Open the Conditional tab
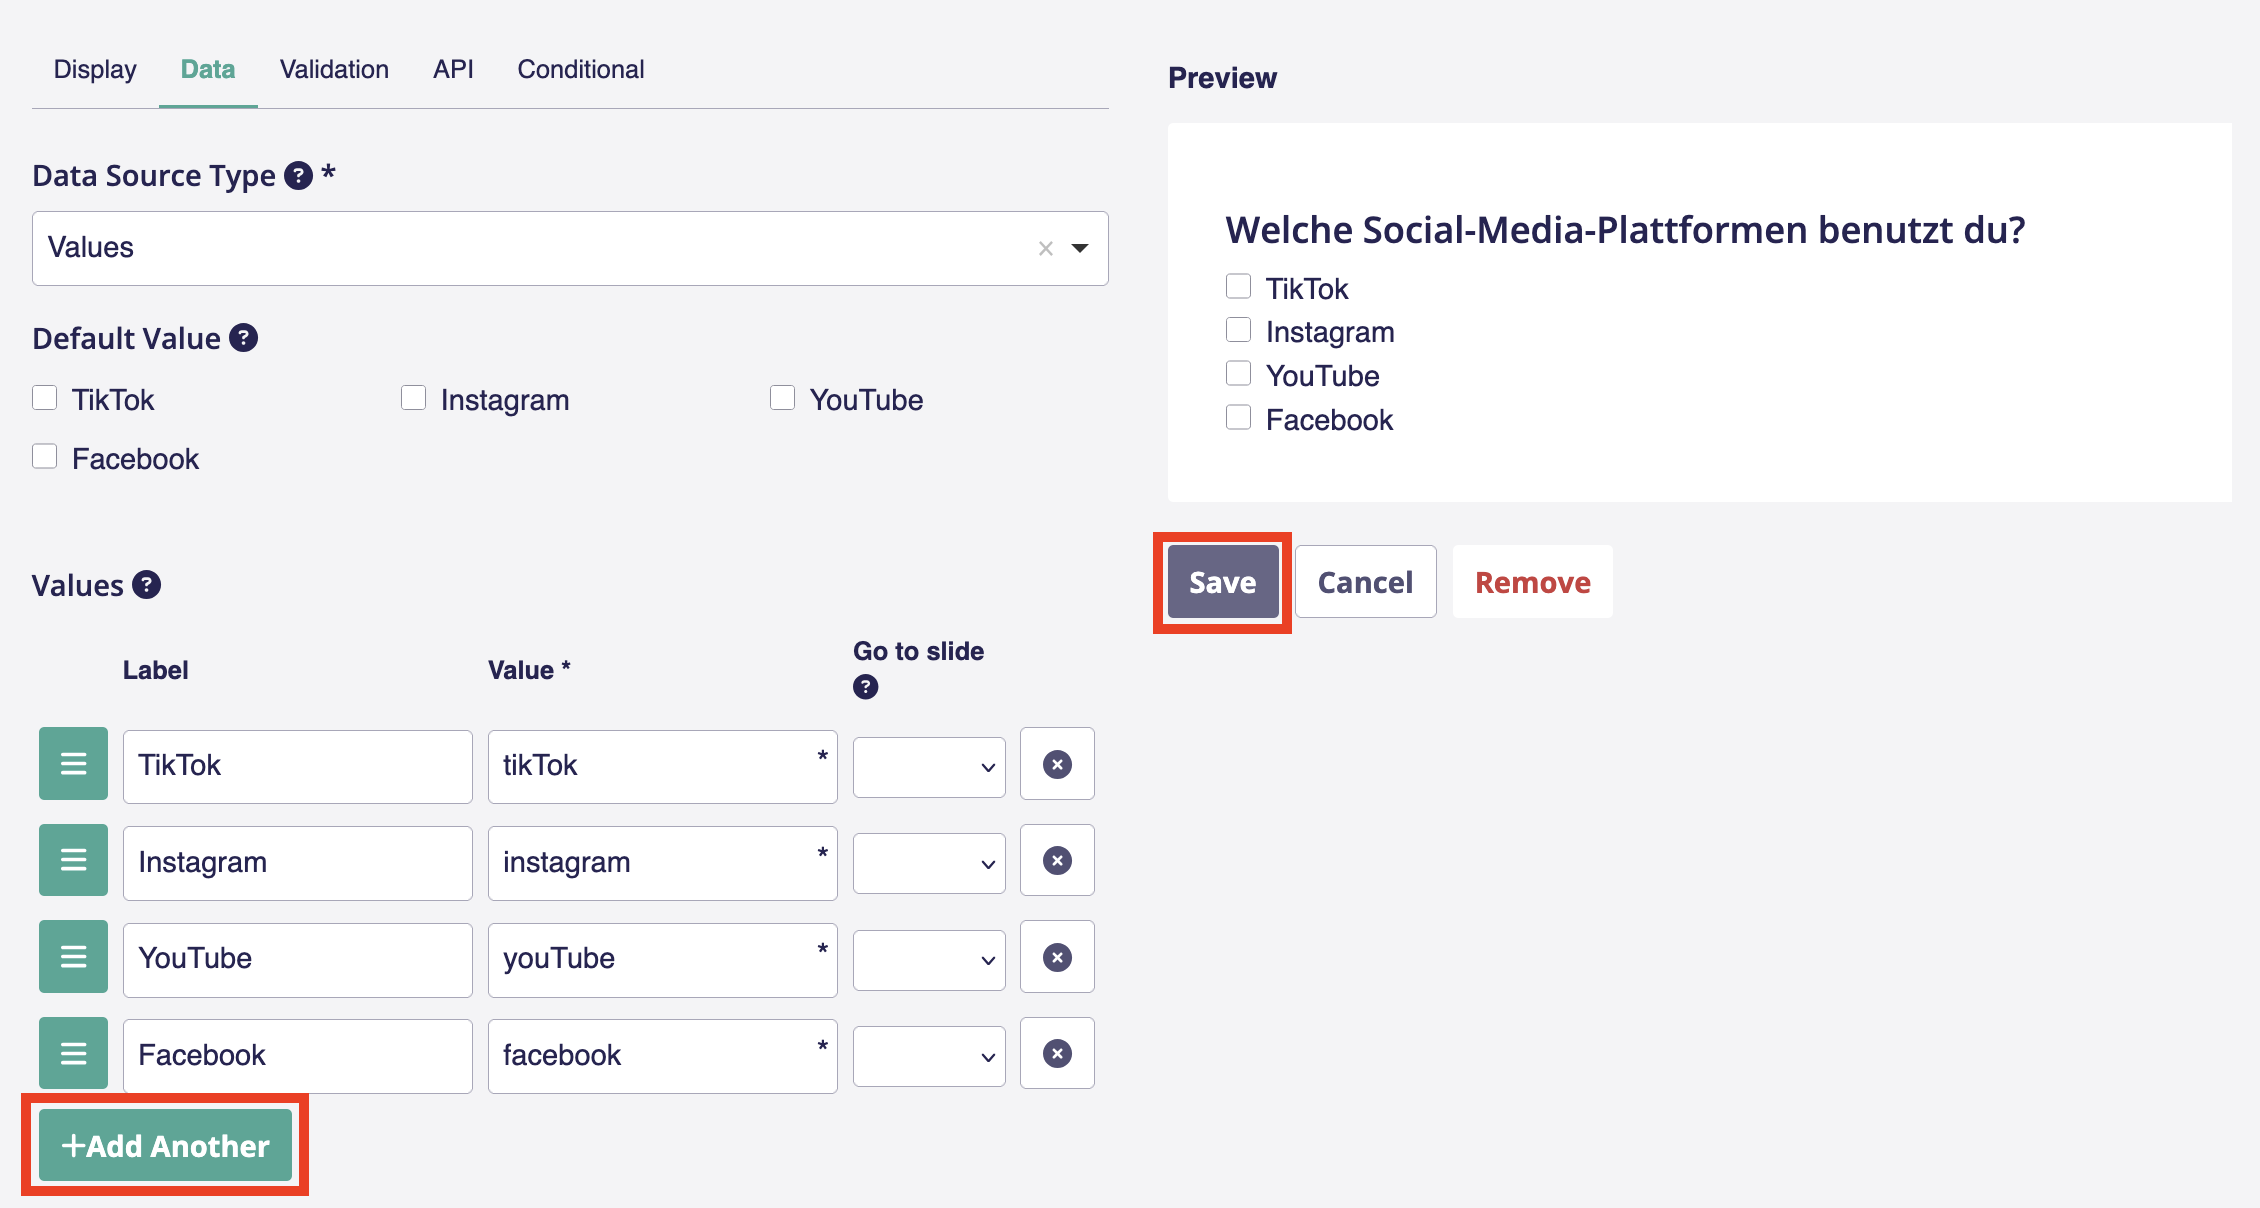Screen dimensions: 2260x1208 [x=580, y=69]
